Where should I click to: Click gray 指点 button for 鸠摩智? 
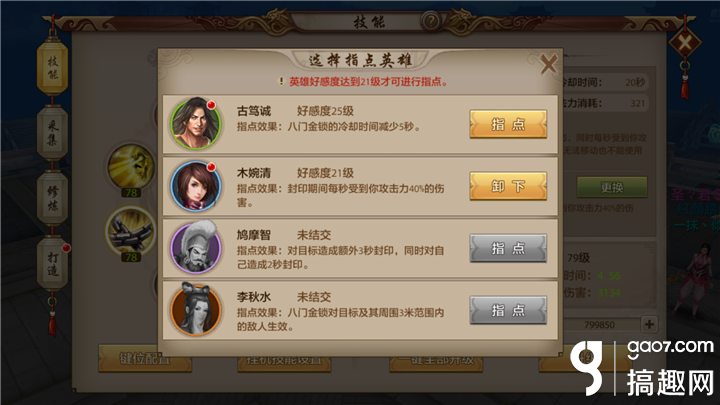[508, 248]
